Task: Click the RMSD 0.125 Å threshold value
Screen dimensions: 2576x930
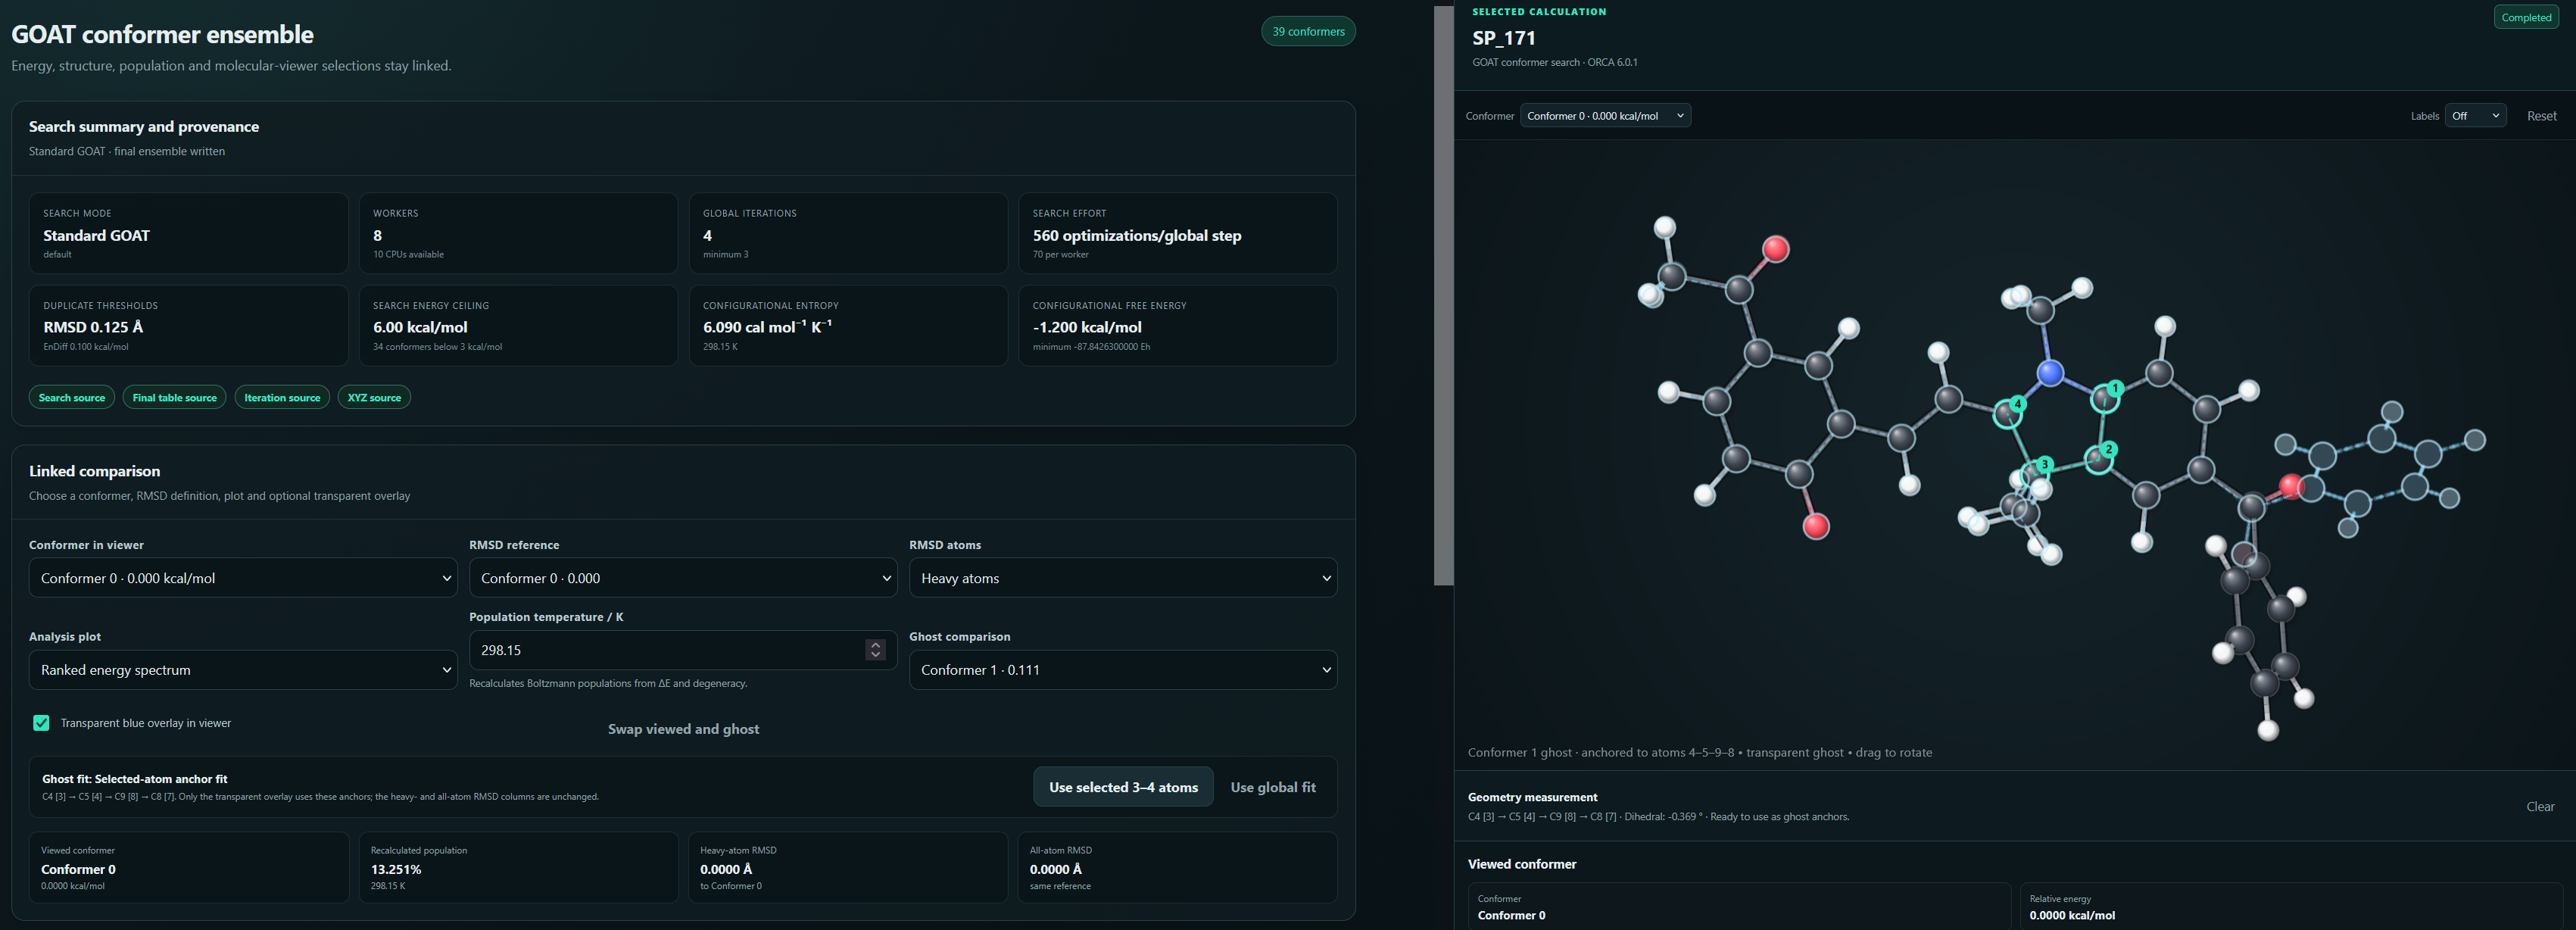Action: point(93,327)
